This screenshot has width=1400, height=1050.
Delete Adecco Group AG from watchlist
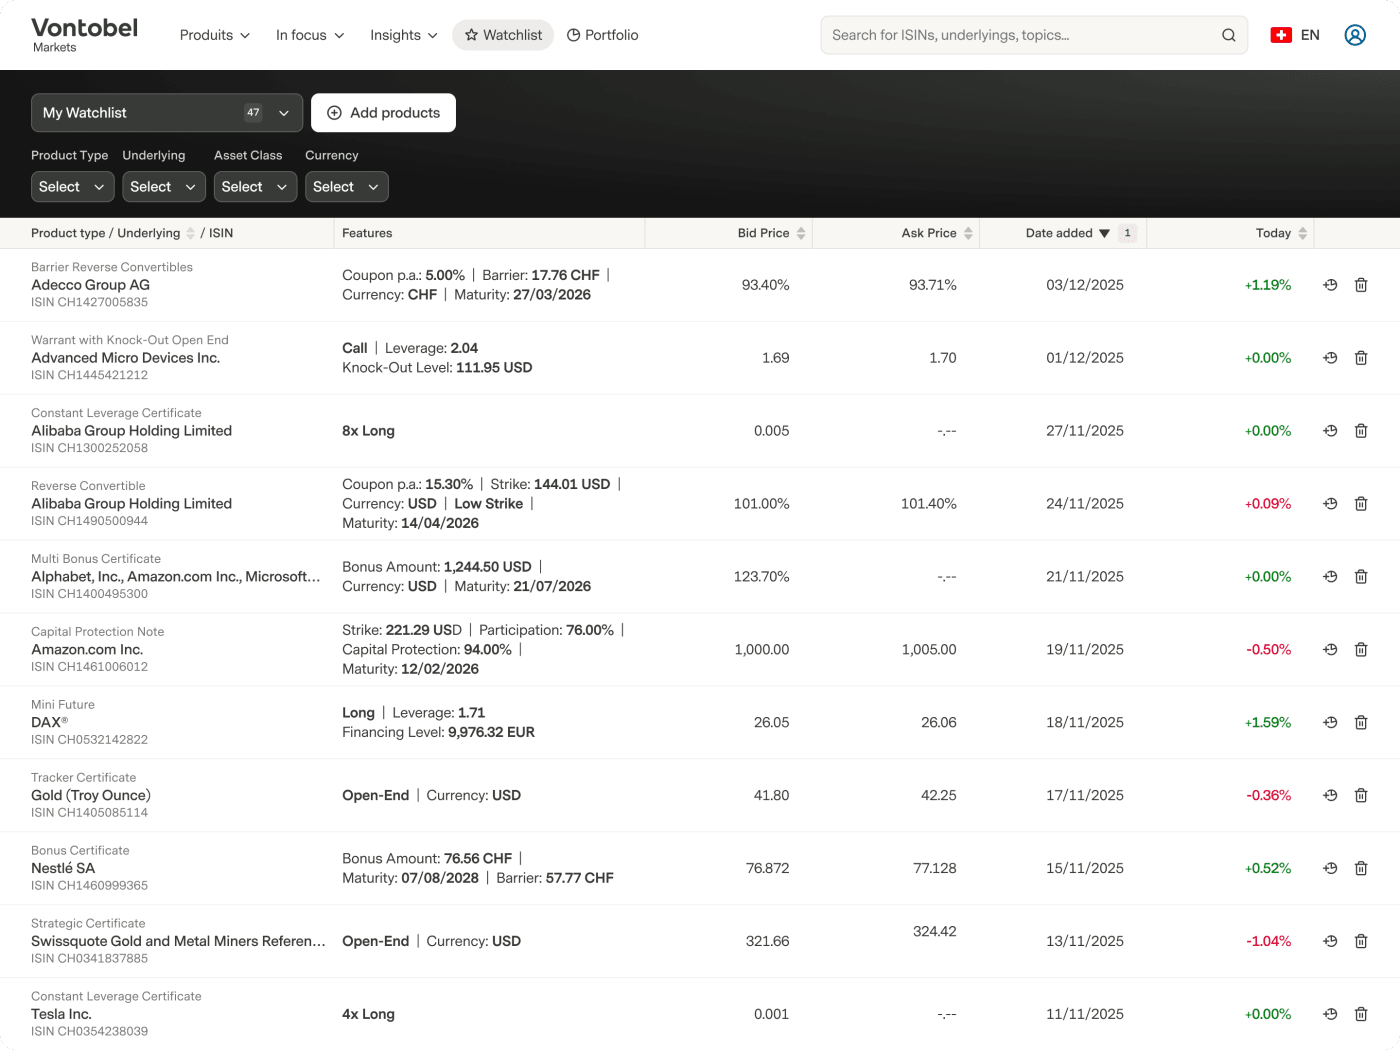coord(1361,285)
